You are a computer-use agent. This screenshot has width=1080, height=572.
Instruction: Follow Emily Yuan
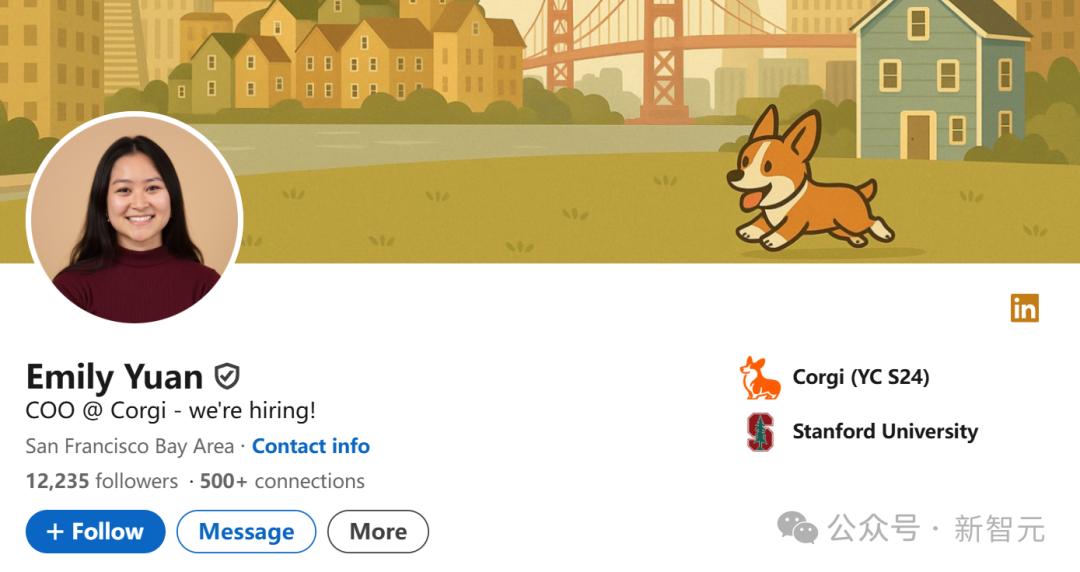click(96, 532)
